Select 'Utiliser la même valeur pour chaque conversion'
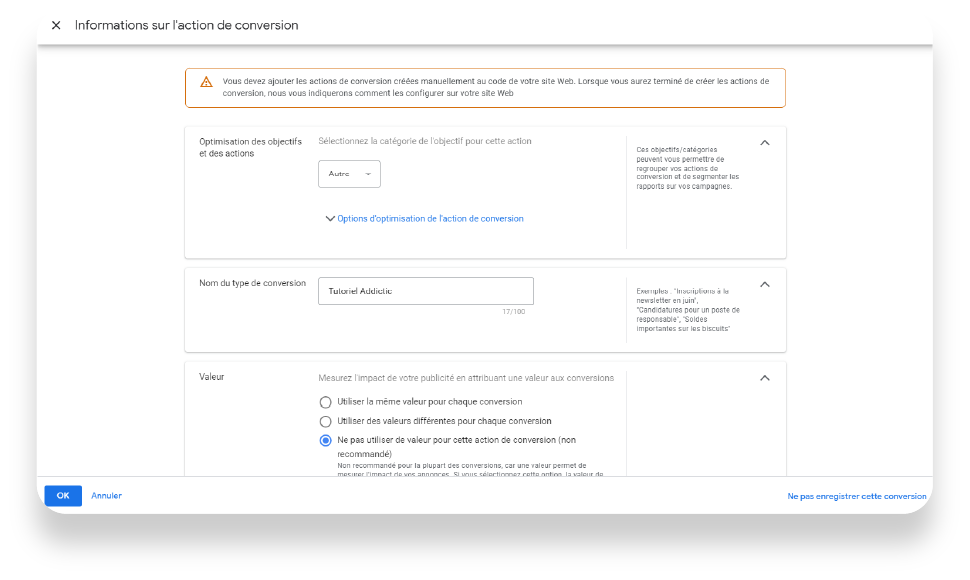The height and width of the screenshot is (580, 970). tap(325, 402)
